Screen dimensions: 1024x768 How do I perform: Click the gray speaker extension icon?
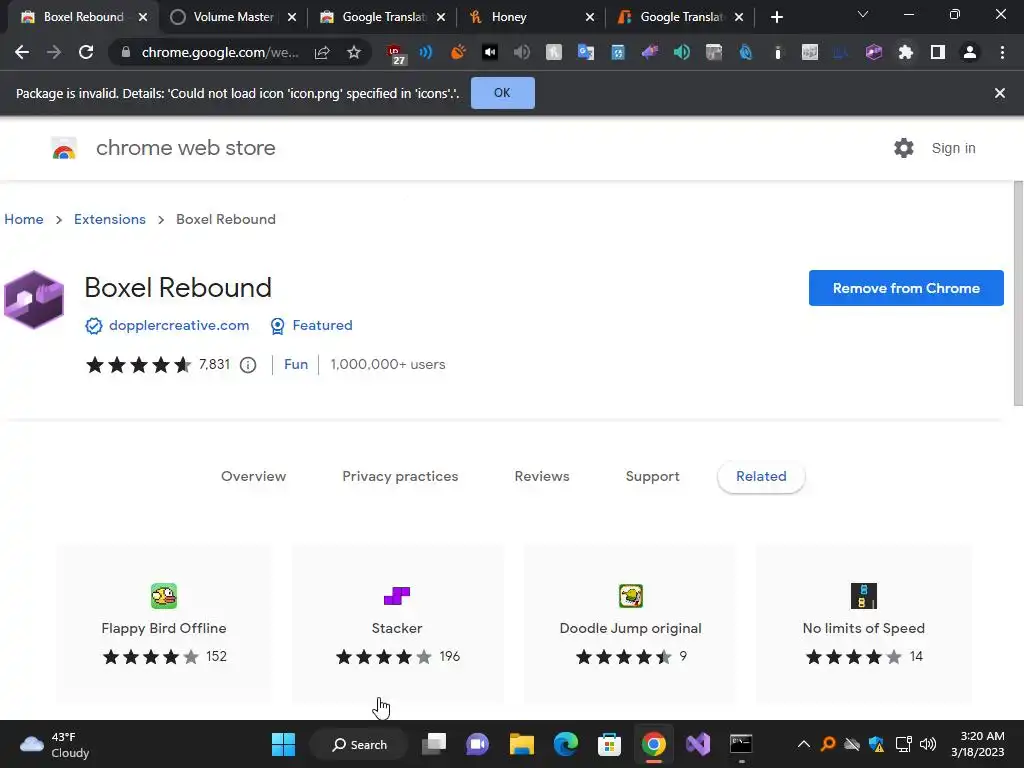pos(521,52)
